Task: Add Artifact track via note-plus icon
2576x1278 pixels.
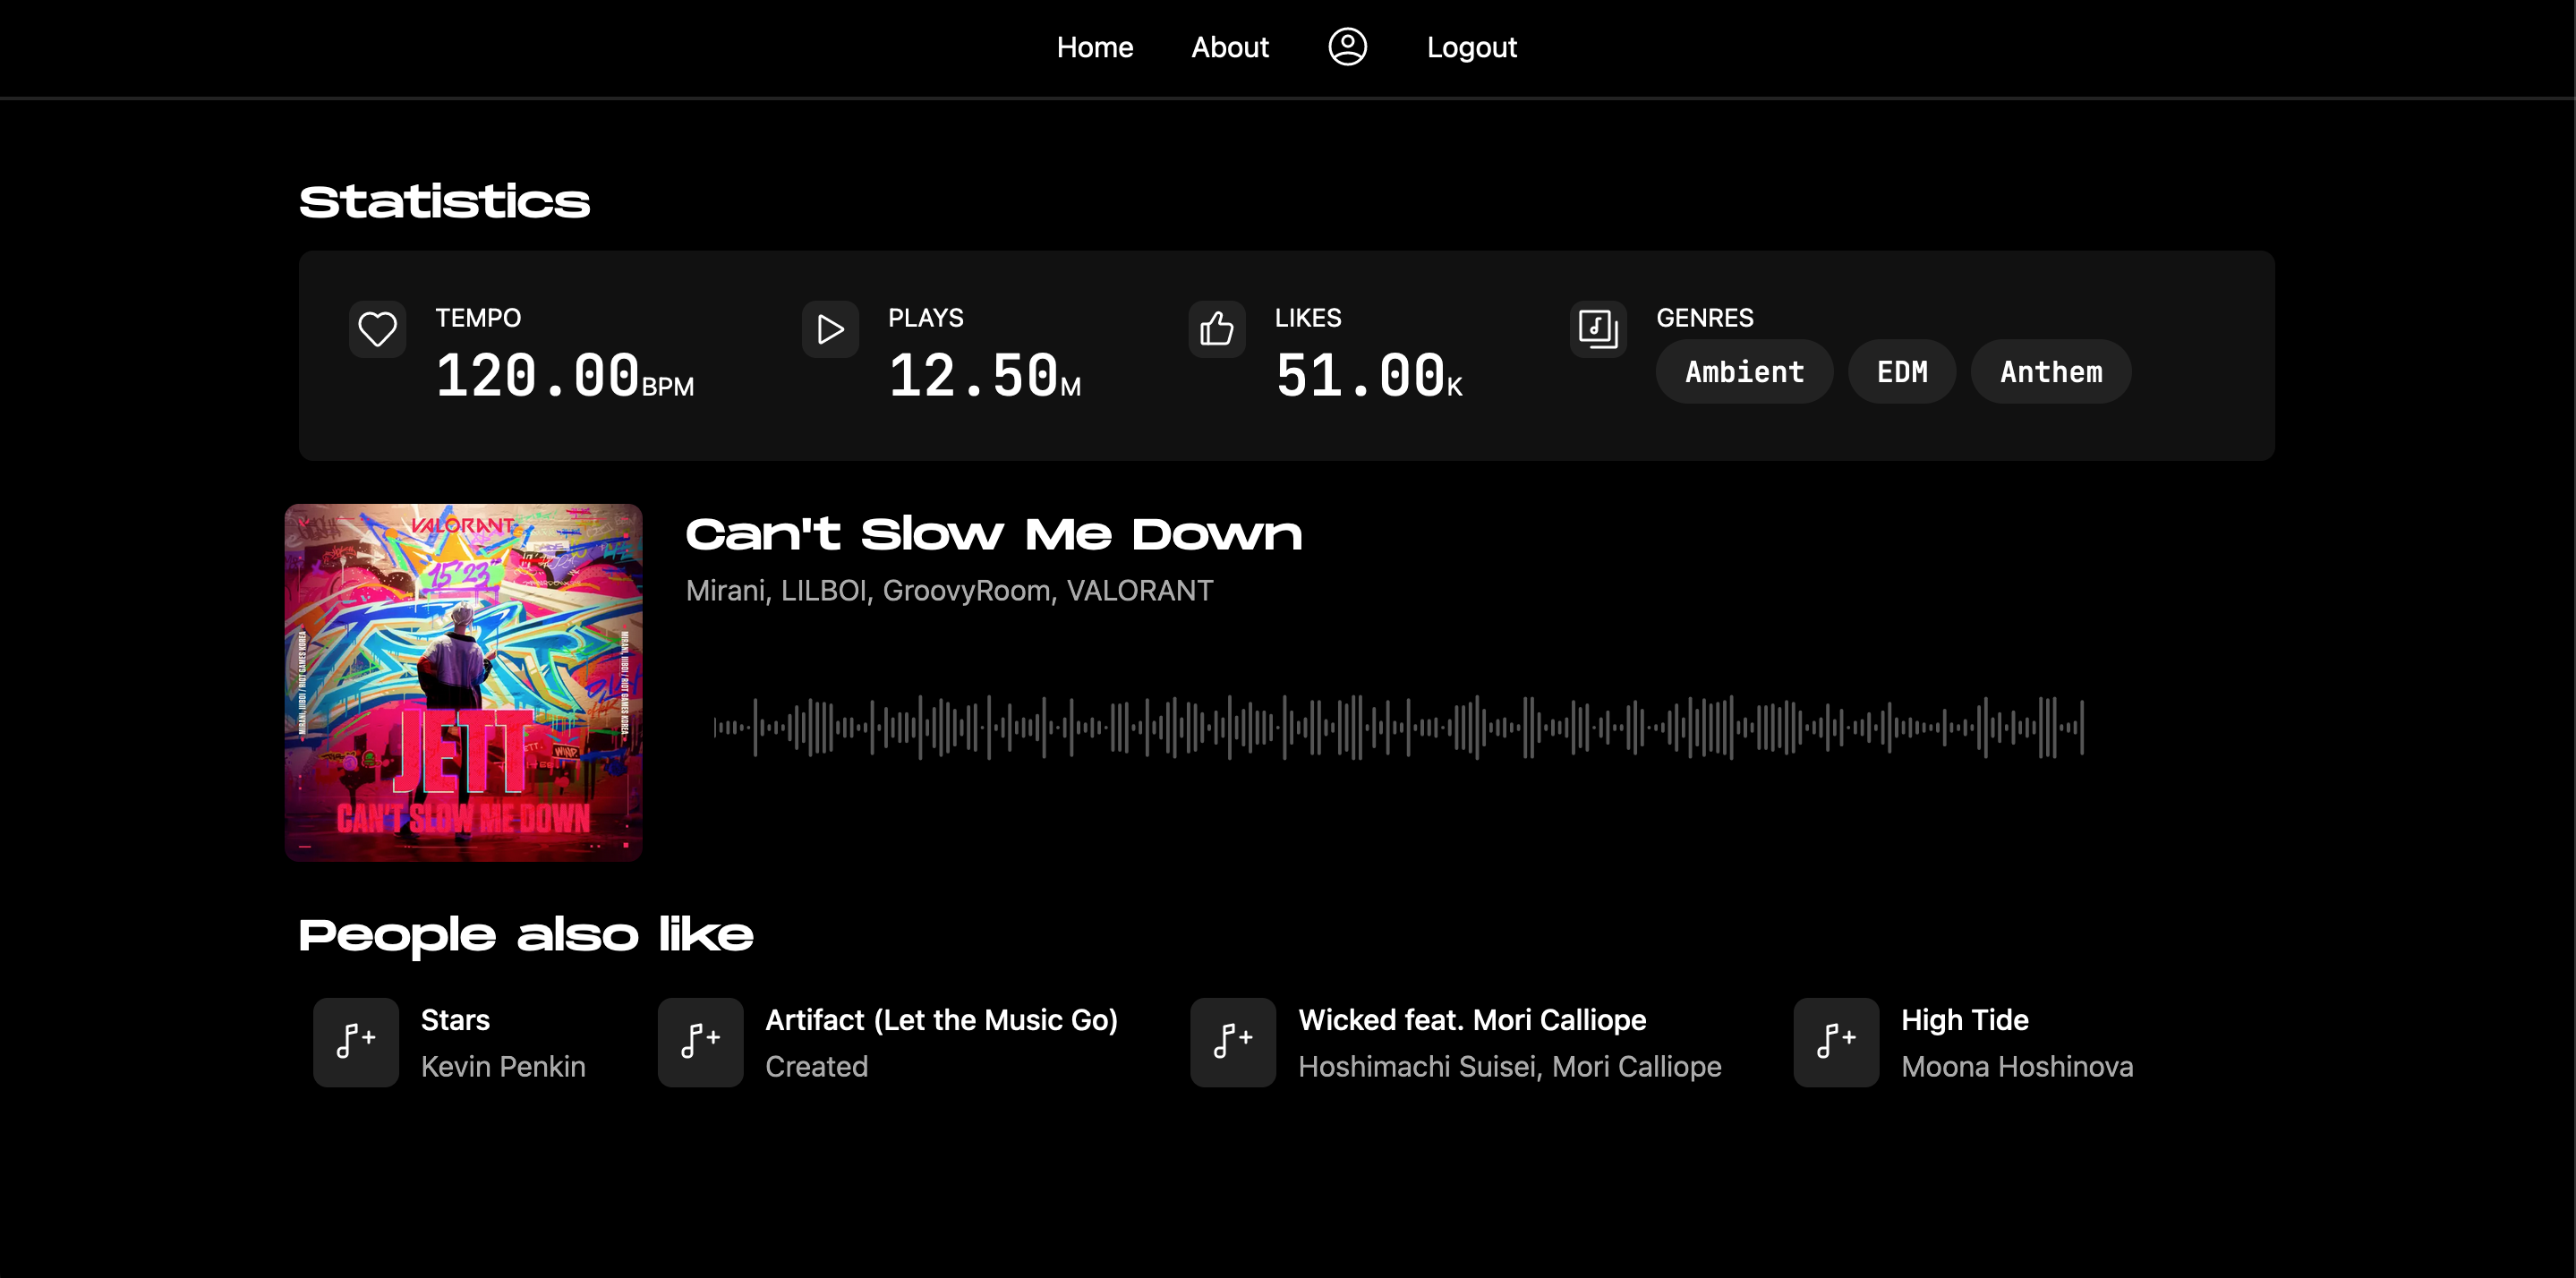Action: pyautogui.click(x=700, y=1041)
